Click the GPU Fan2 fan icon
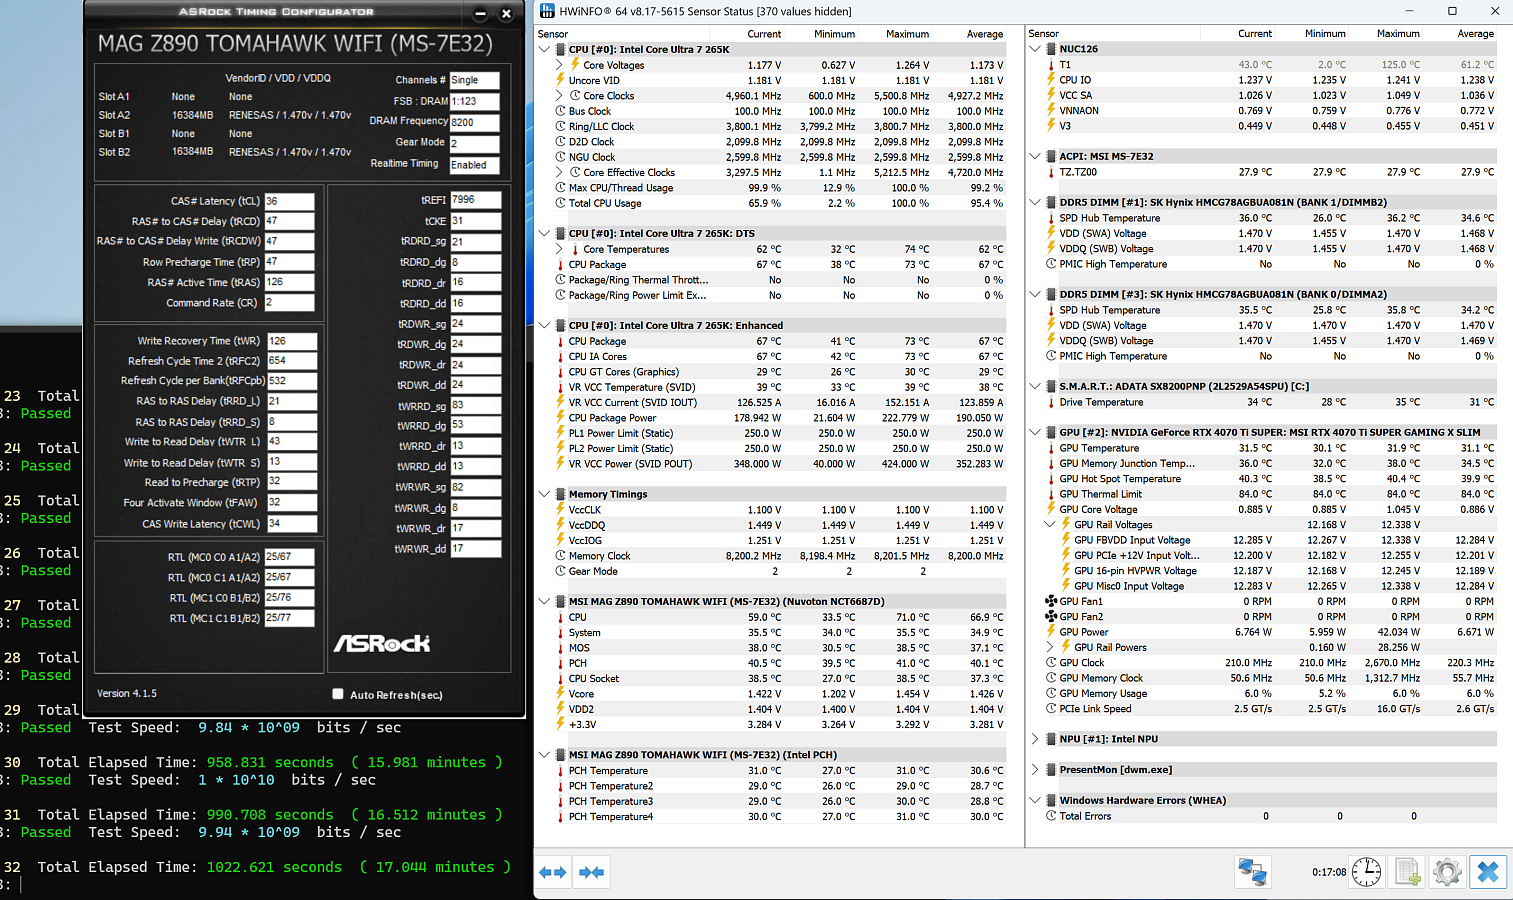 pyautogui.click(x=1051, y=617)
